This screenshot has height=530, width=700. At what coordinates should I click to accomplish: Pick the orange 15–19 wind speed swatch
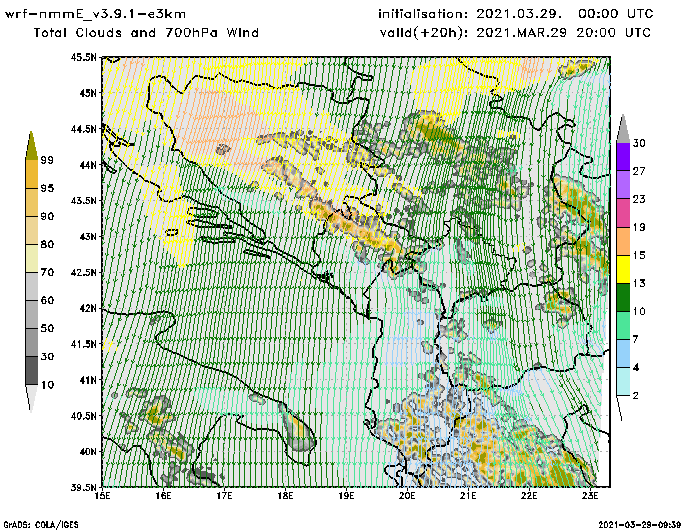(623, 241)
